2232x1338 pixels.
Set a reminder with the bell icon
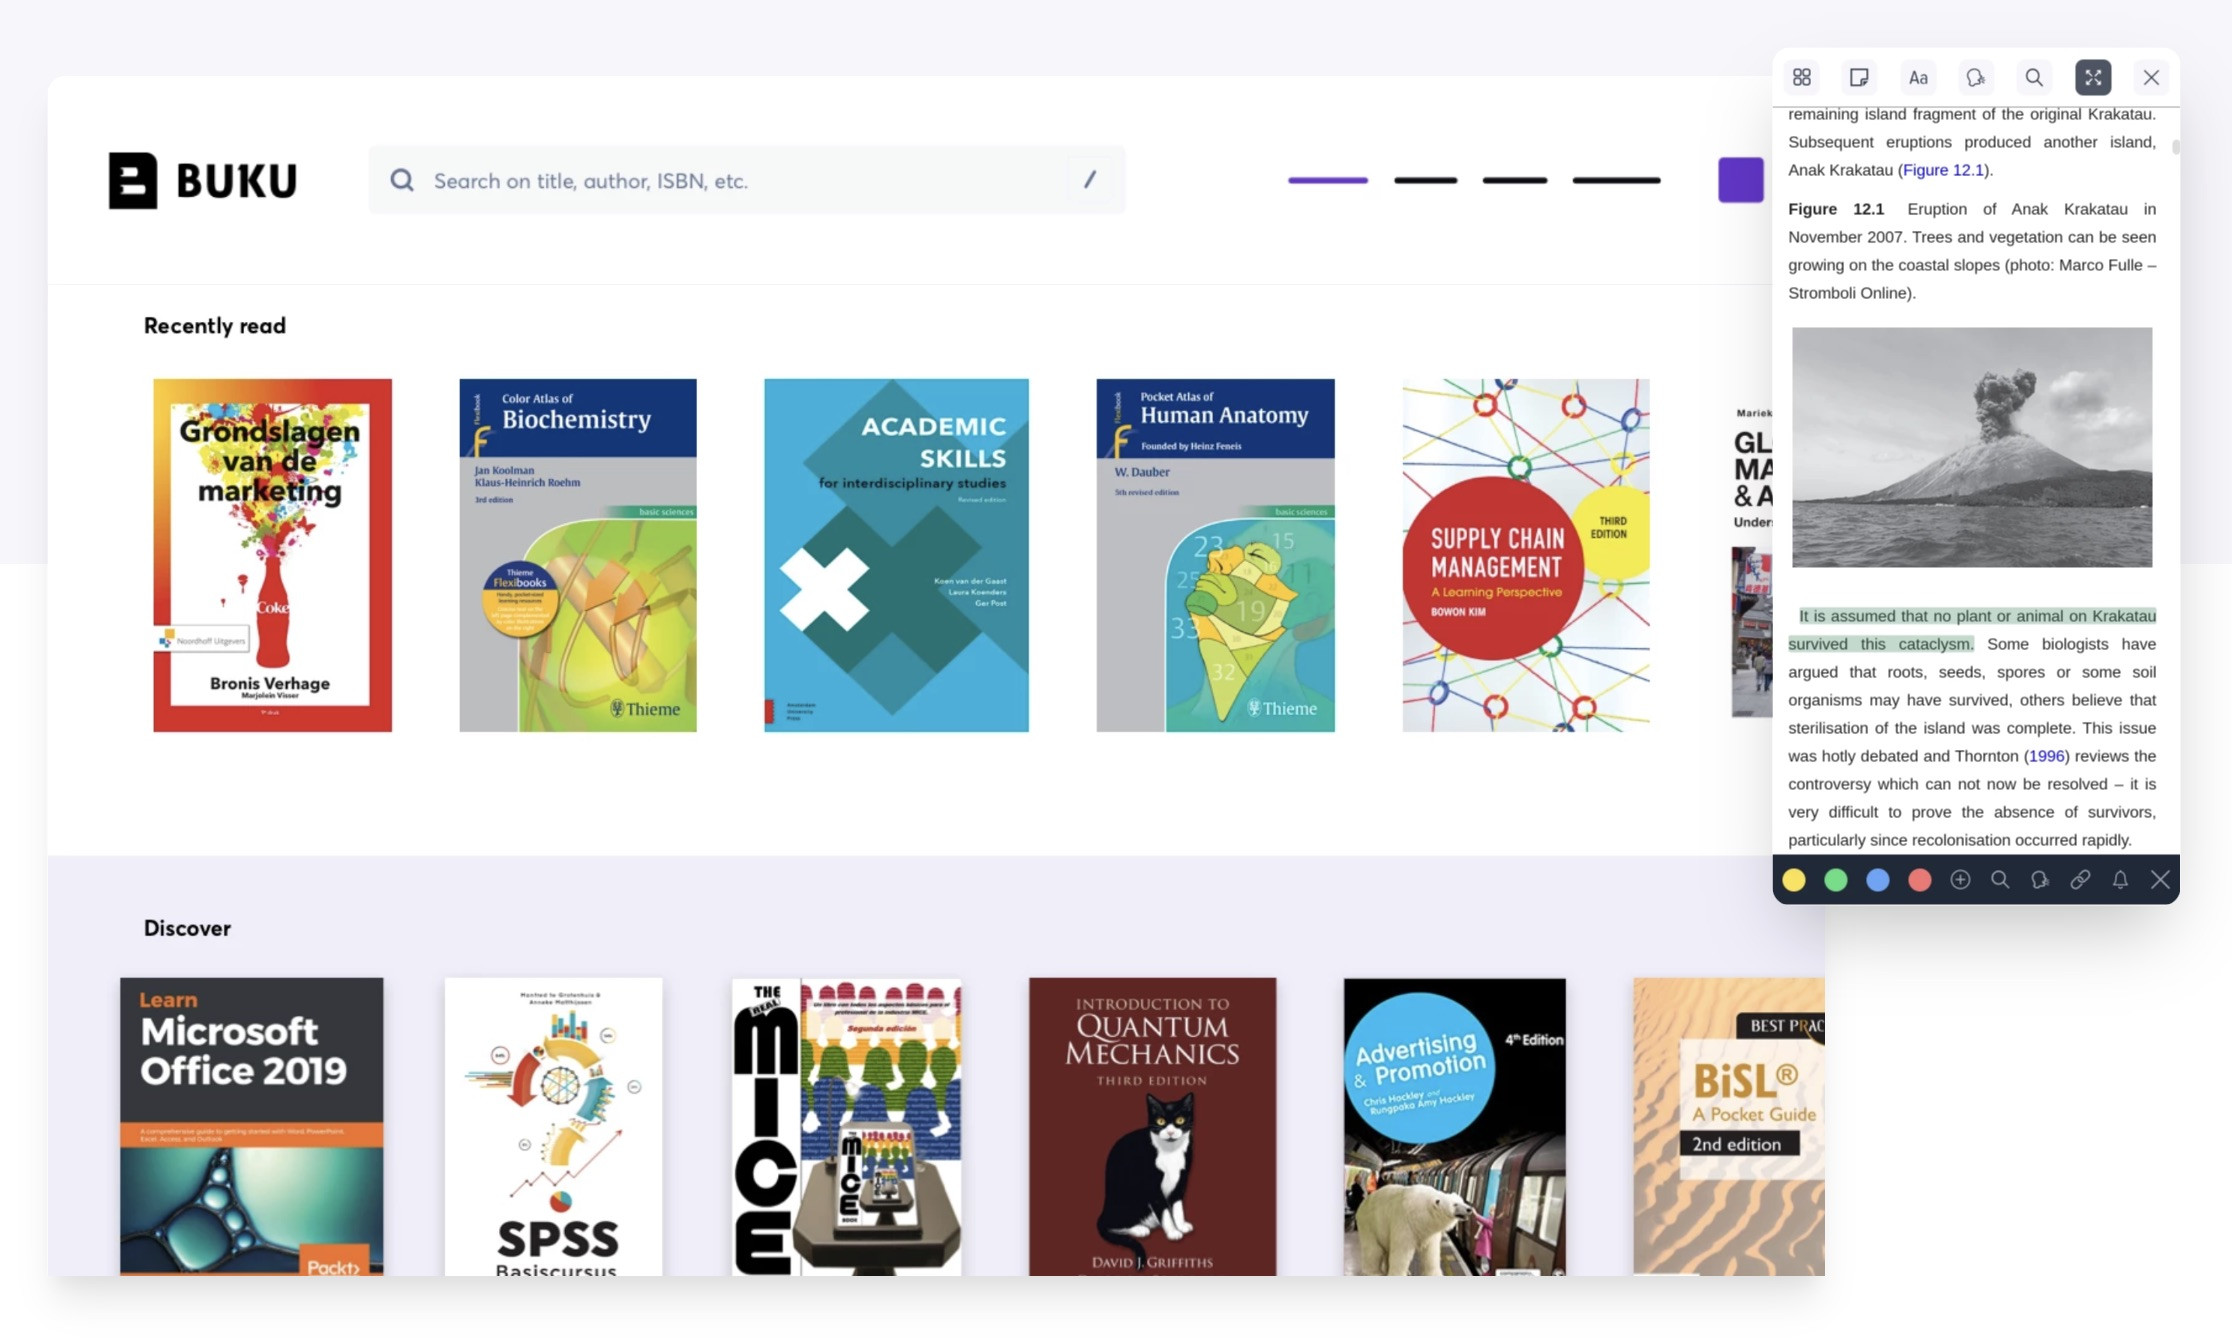click(x=2120, y=880)
